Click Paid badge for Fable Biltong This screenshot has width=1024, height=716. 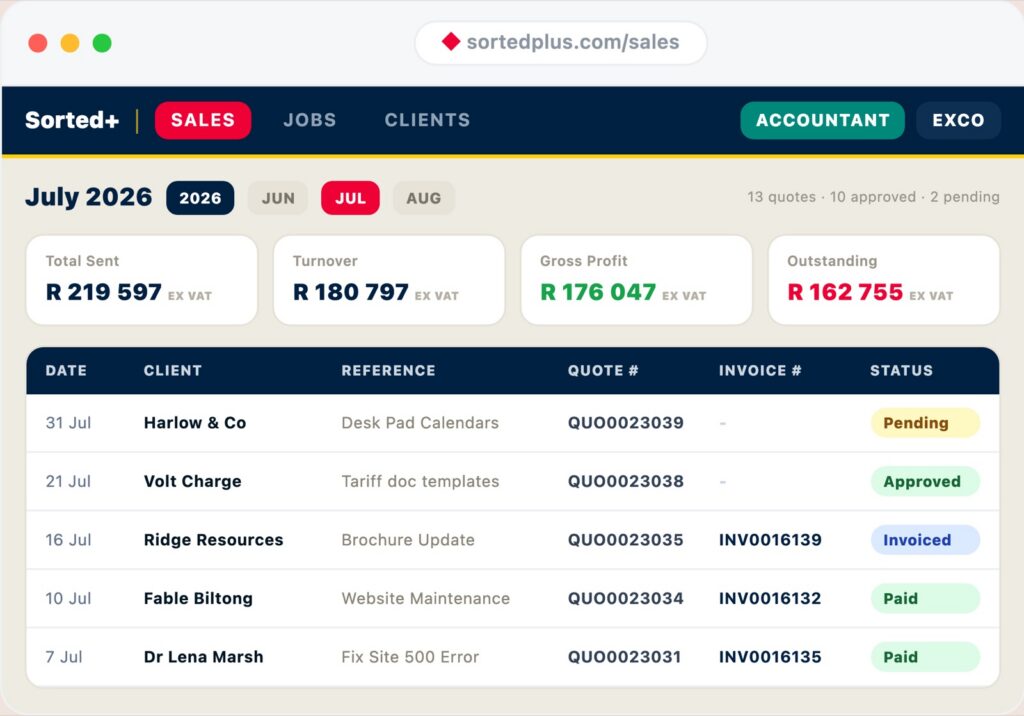pyautogui.click(x=925, y=598)
